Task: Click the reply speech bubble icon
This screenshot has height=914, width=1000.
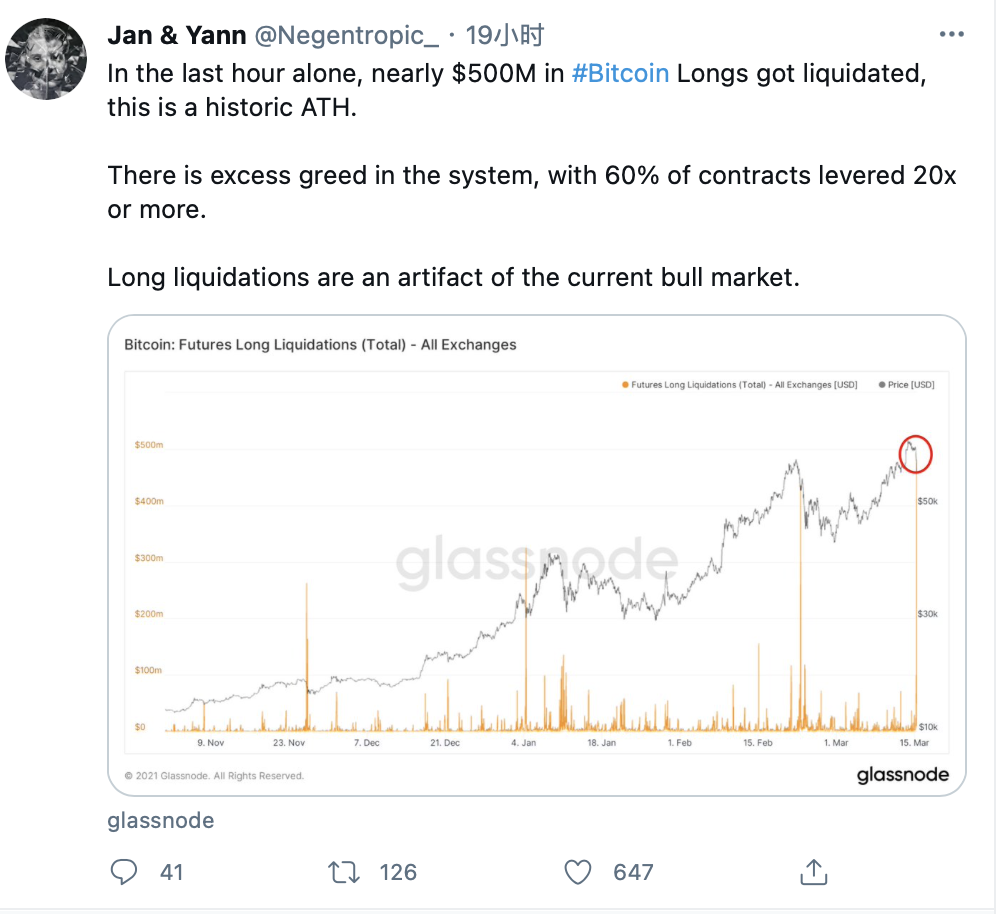Action: pos(124,872)
